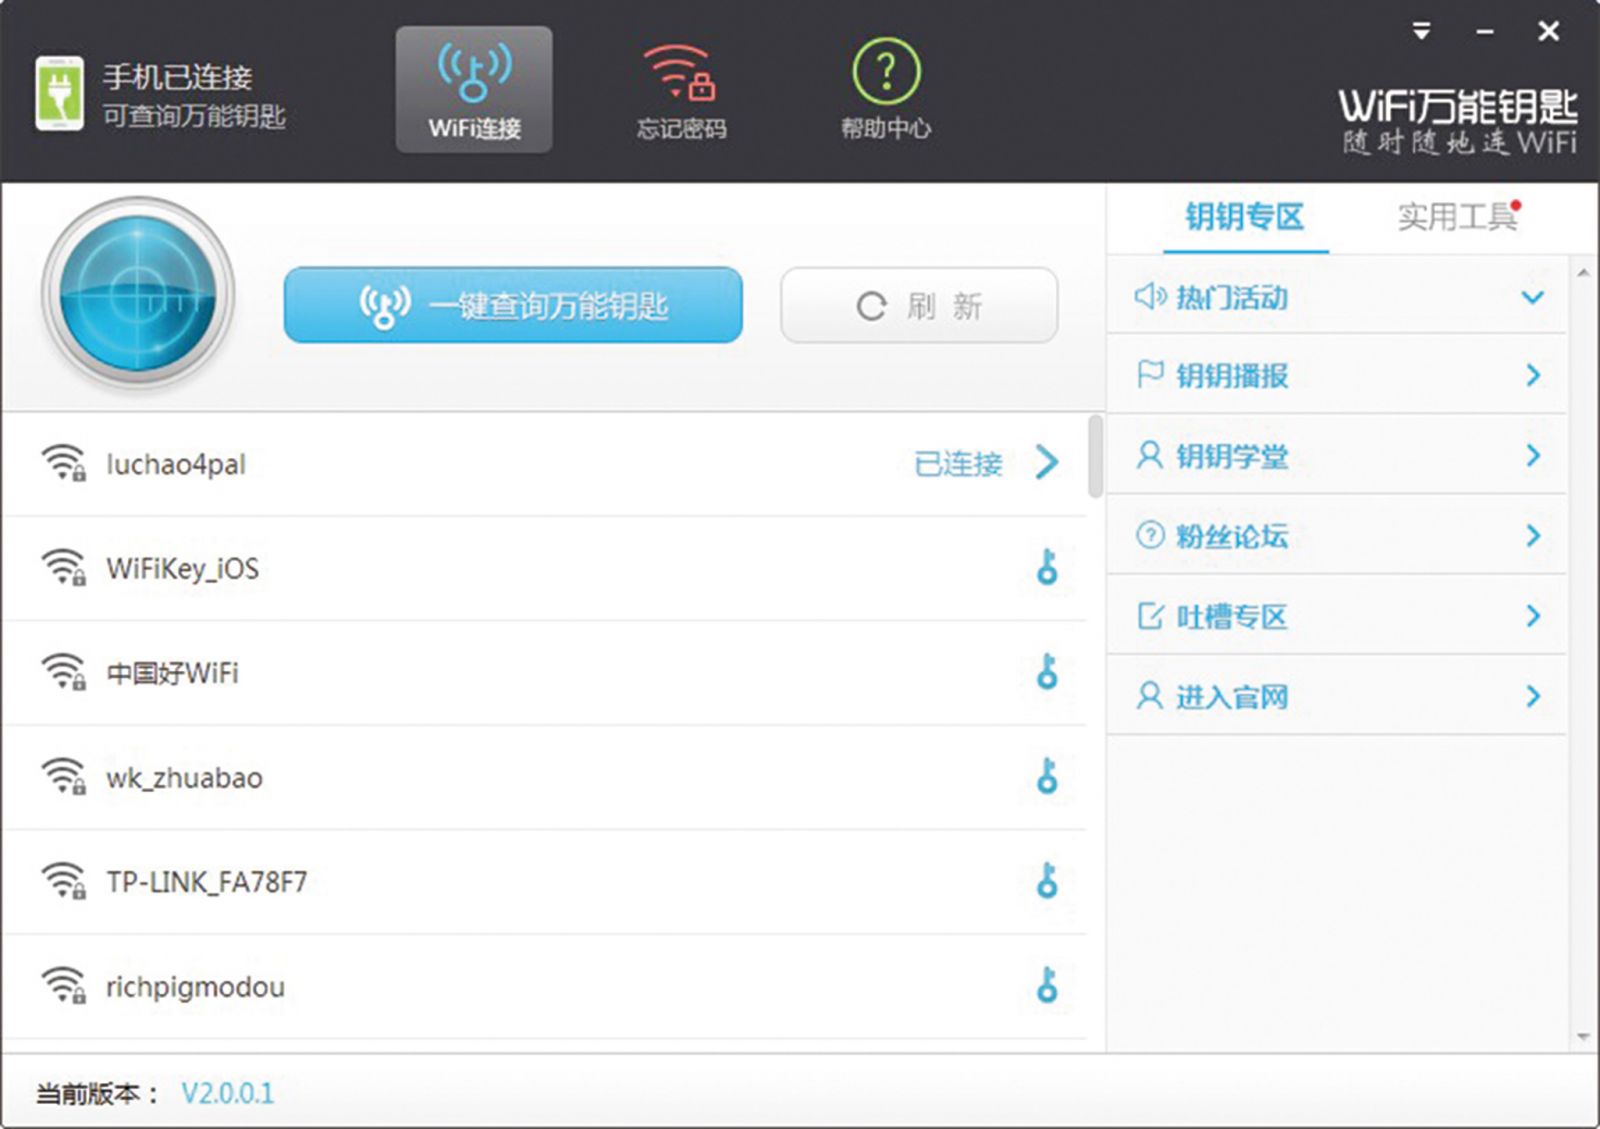
Task: Open the 进入官网 link
Action: [x=1232, y=697]
